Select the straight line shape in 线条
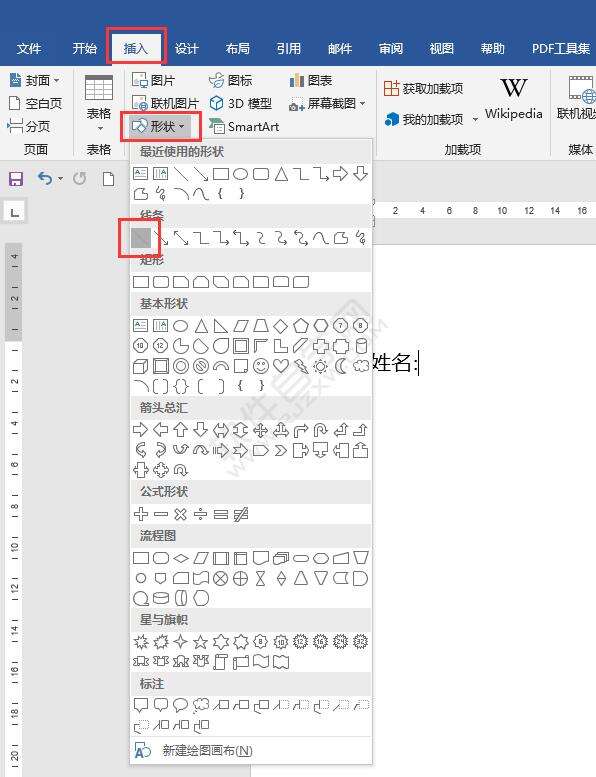This screenshot has width=596, height=777. click(141, 238)
